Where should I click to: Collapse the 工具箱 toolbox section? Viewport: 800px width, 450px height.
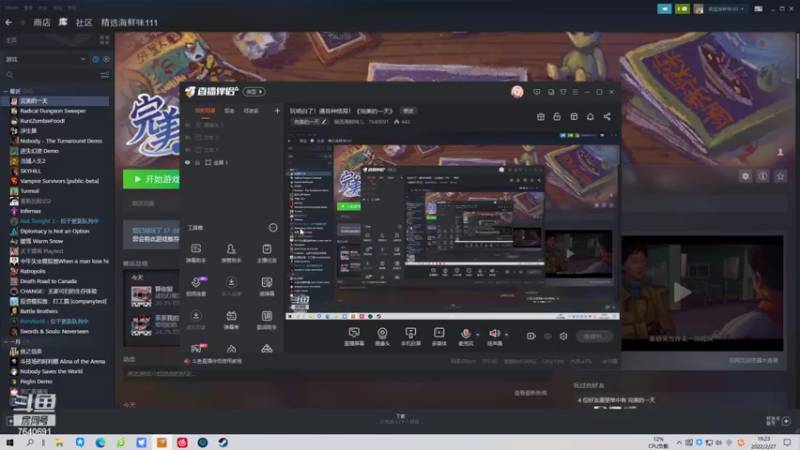click(273, 228)
